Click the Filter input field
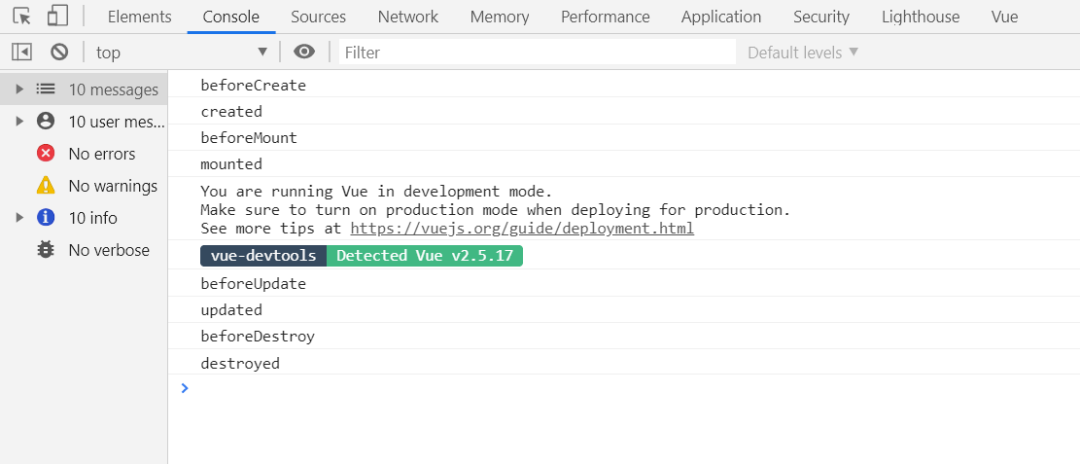 [x=537, y=52]
